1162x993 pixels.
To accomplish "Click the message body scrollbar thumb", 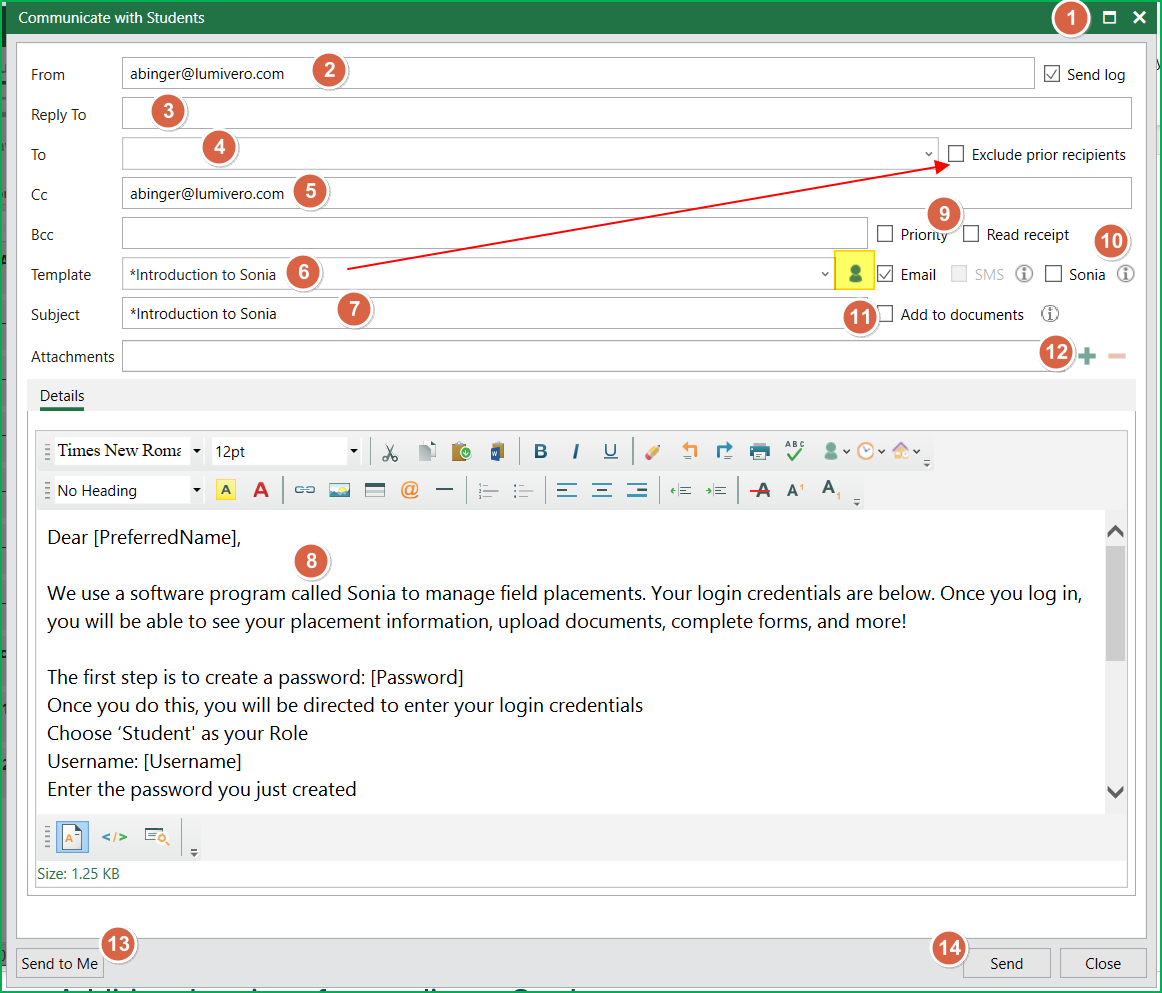I will click(x=1115, y=603).
